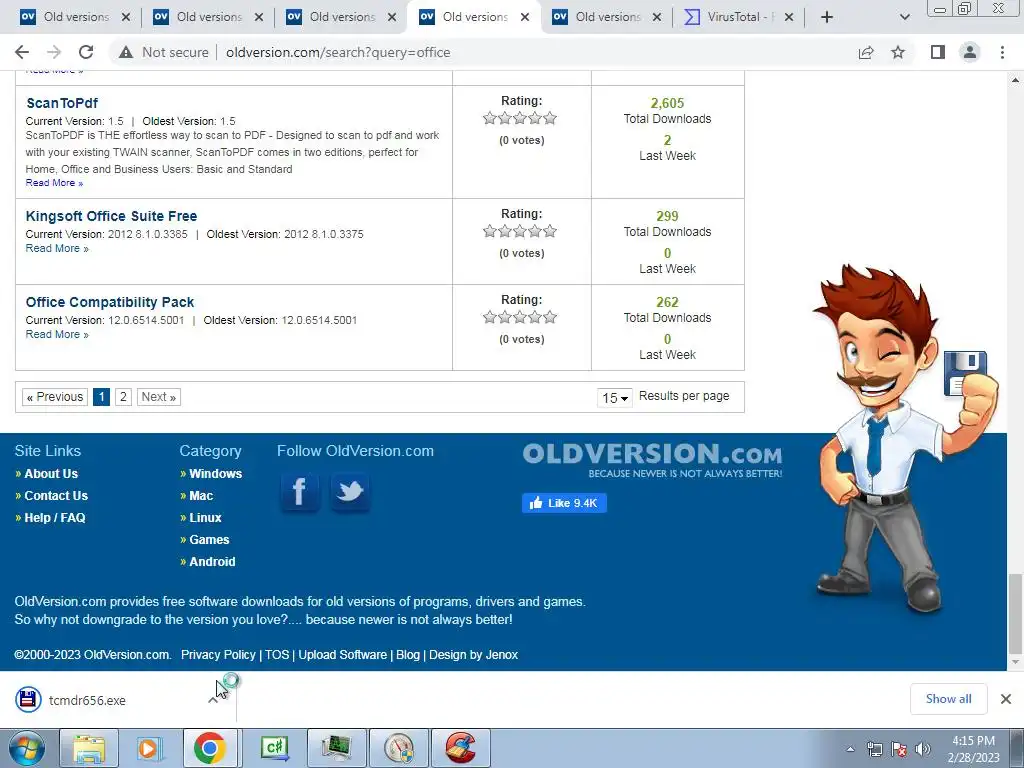Viewport: 1024px width, 768px height.
Task: Rate Kingsoft Office Suite one star
Action: [490, 231]
